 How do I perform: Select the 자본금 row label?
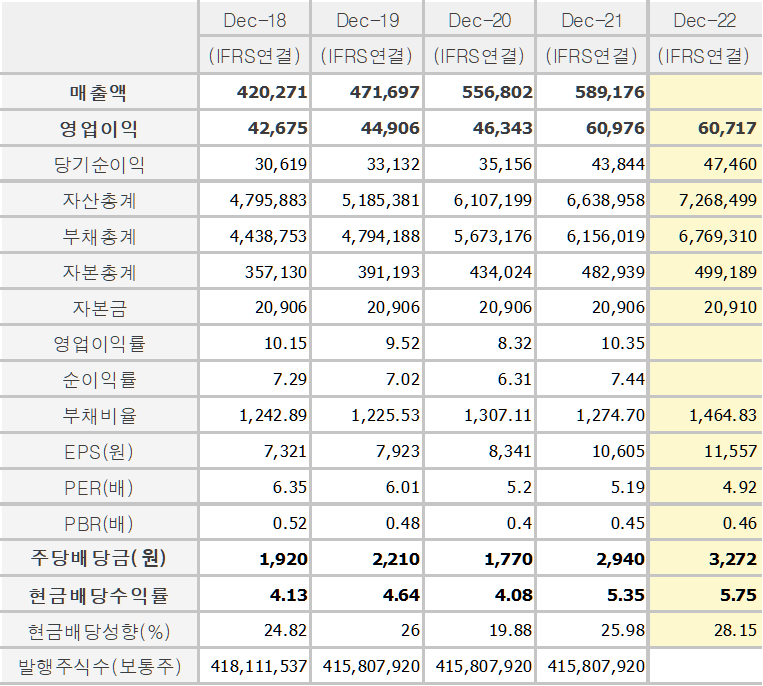click(x=99, y=308)
